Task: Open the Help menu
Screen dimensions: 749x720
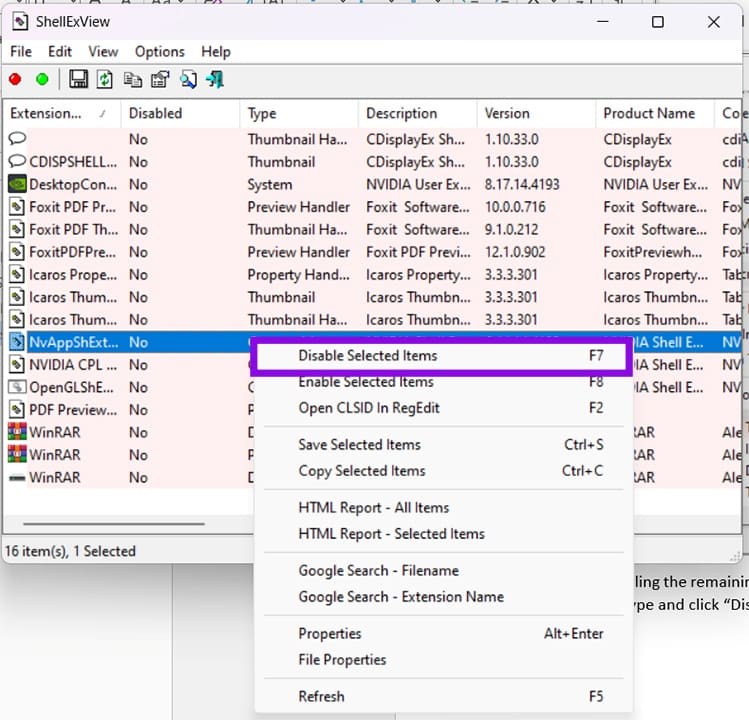Action: pyautogui.click(x=216, y=52)
